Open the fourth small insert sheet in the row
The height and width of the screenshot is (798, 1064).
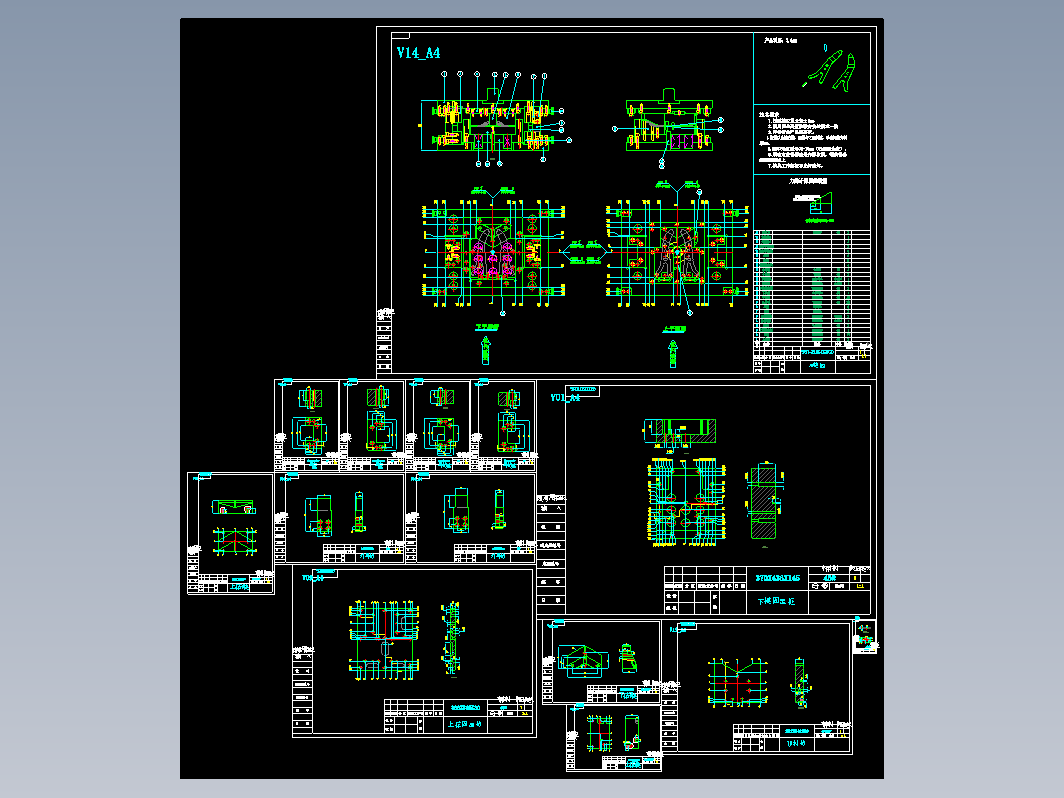pyautogui.click(x=504, y=425)
